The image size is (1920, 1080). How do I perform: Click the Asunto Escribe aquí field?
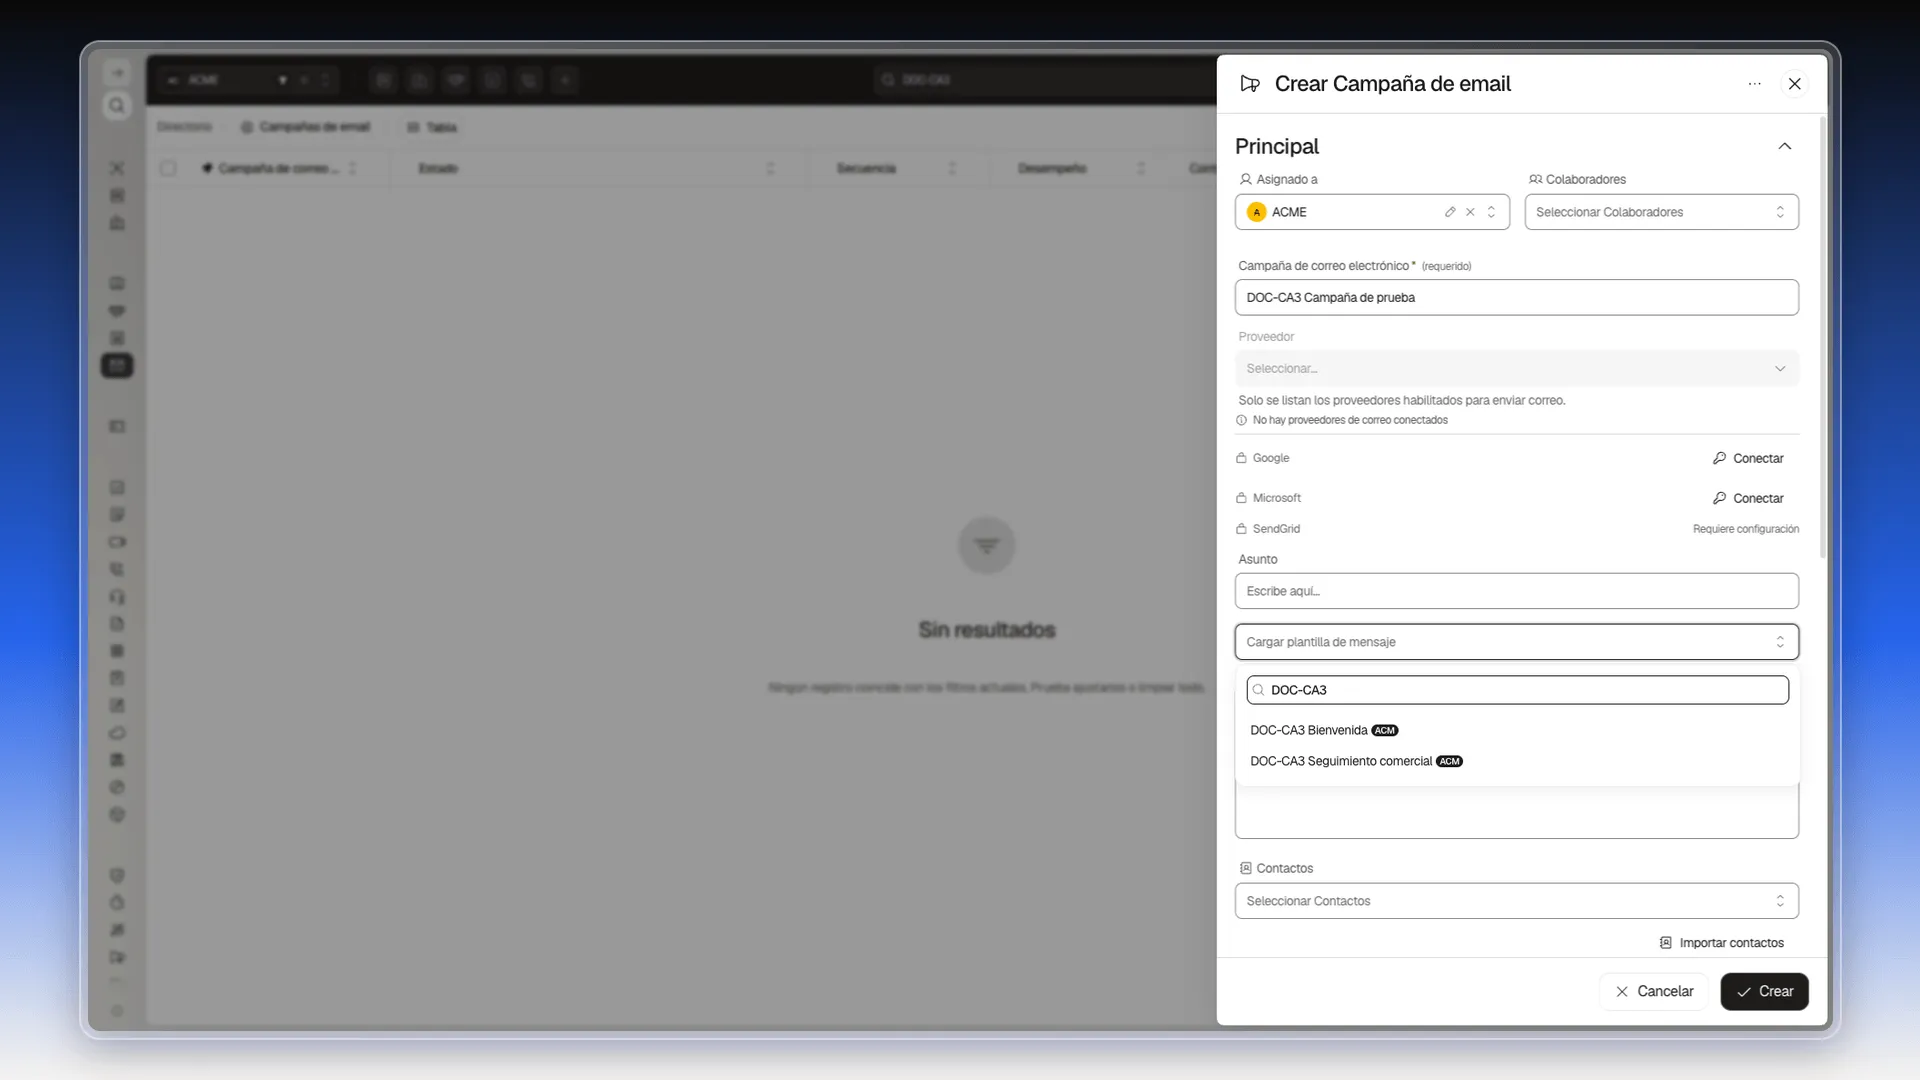pyautogui.click(x=1516, y=591)
